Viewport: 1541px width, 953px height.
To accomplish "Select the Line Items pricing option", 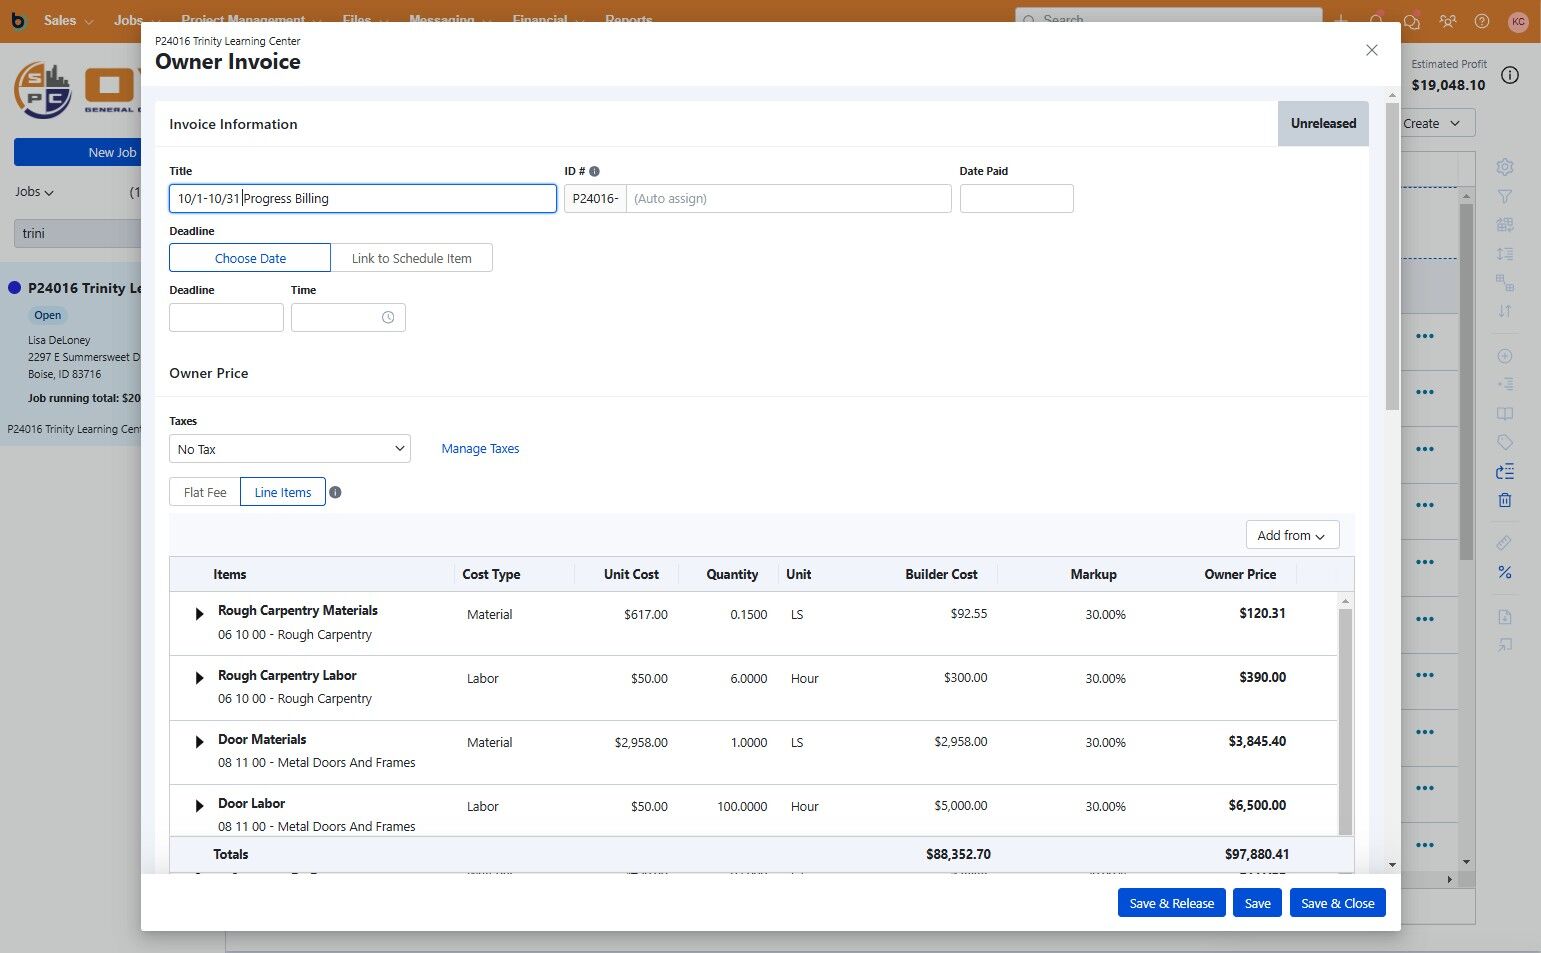I will 282,492.
